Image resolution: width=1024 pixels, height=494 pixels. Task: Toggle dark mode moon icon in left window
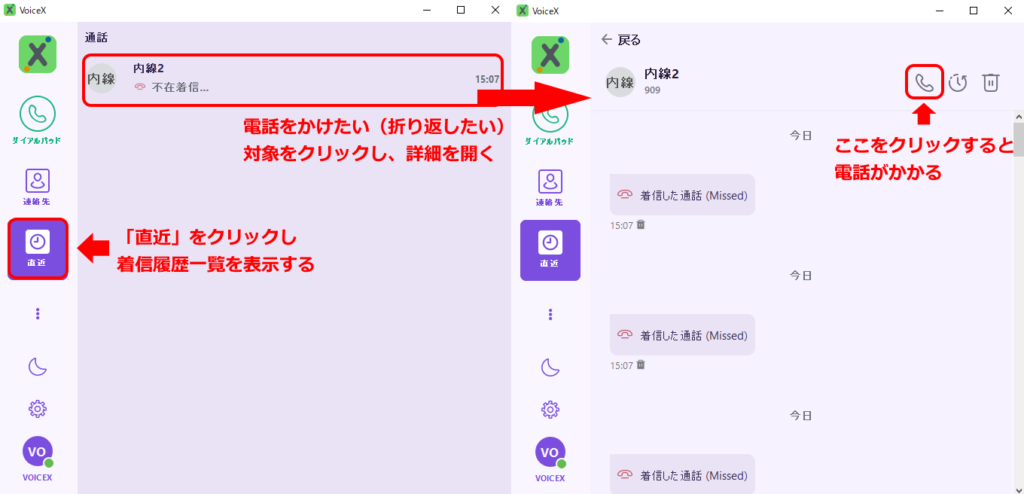coord(37,367)
